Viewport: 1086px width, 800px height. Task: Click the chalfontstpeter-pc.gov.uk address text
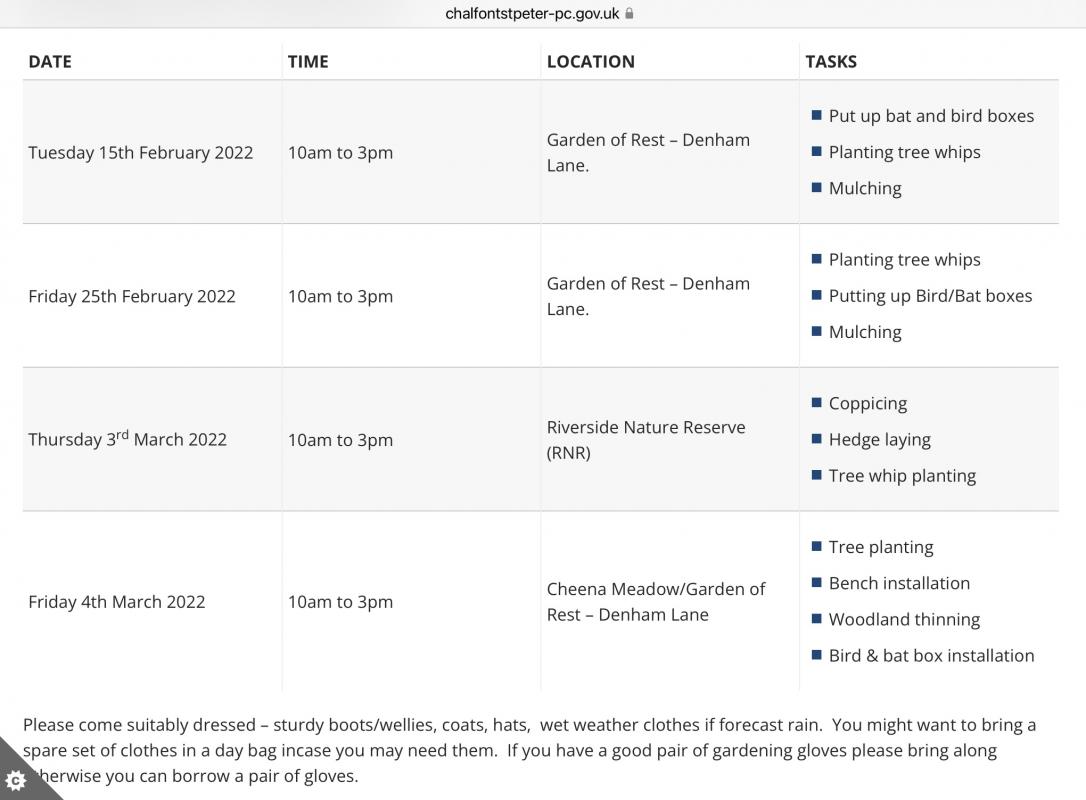[532, 14]
